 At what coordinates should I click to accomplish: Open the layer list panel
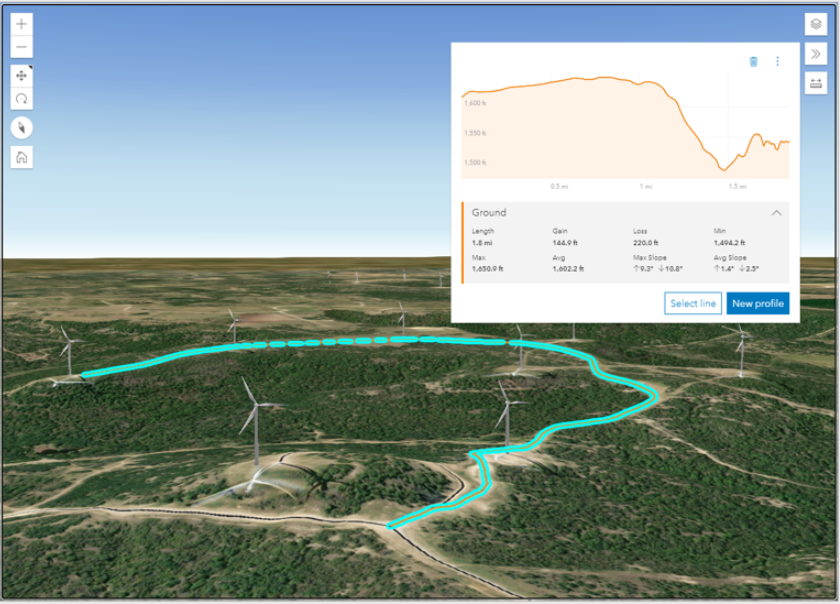point(815,23)
